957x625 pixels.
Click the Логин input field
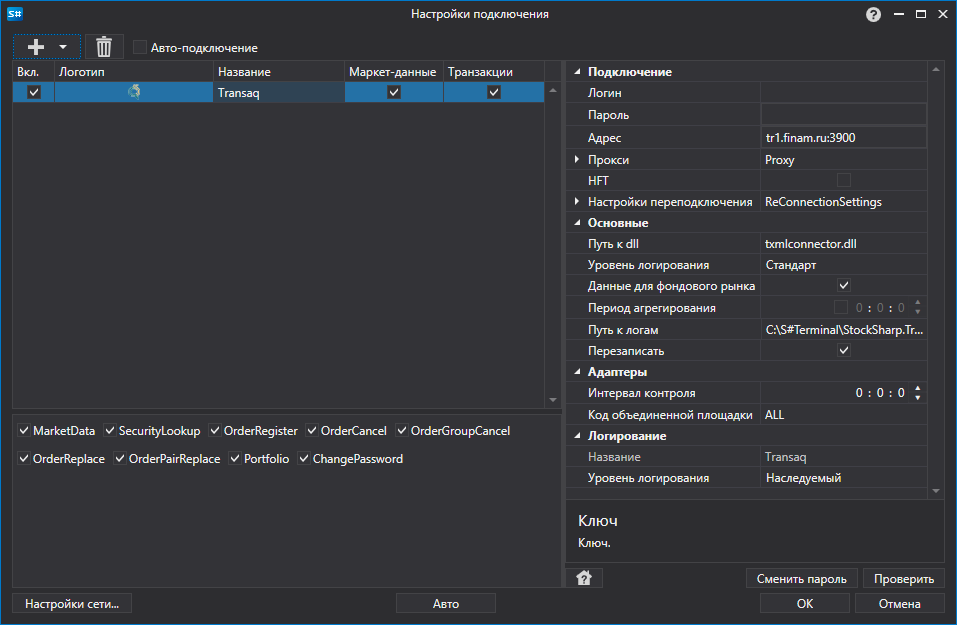click(843, 93)
